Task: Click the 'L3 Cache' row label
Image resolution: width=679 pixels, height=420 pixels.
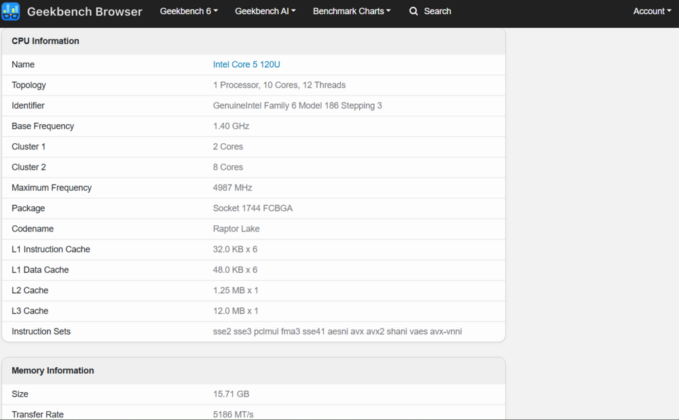Action: point(30,311)
